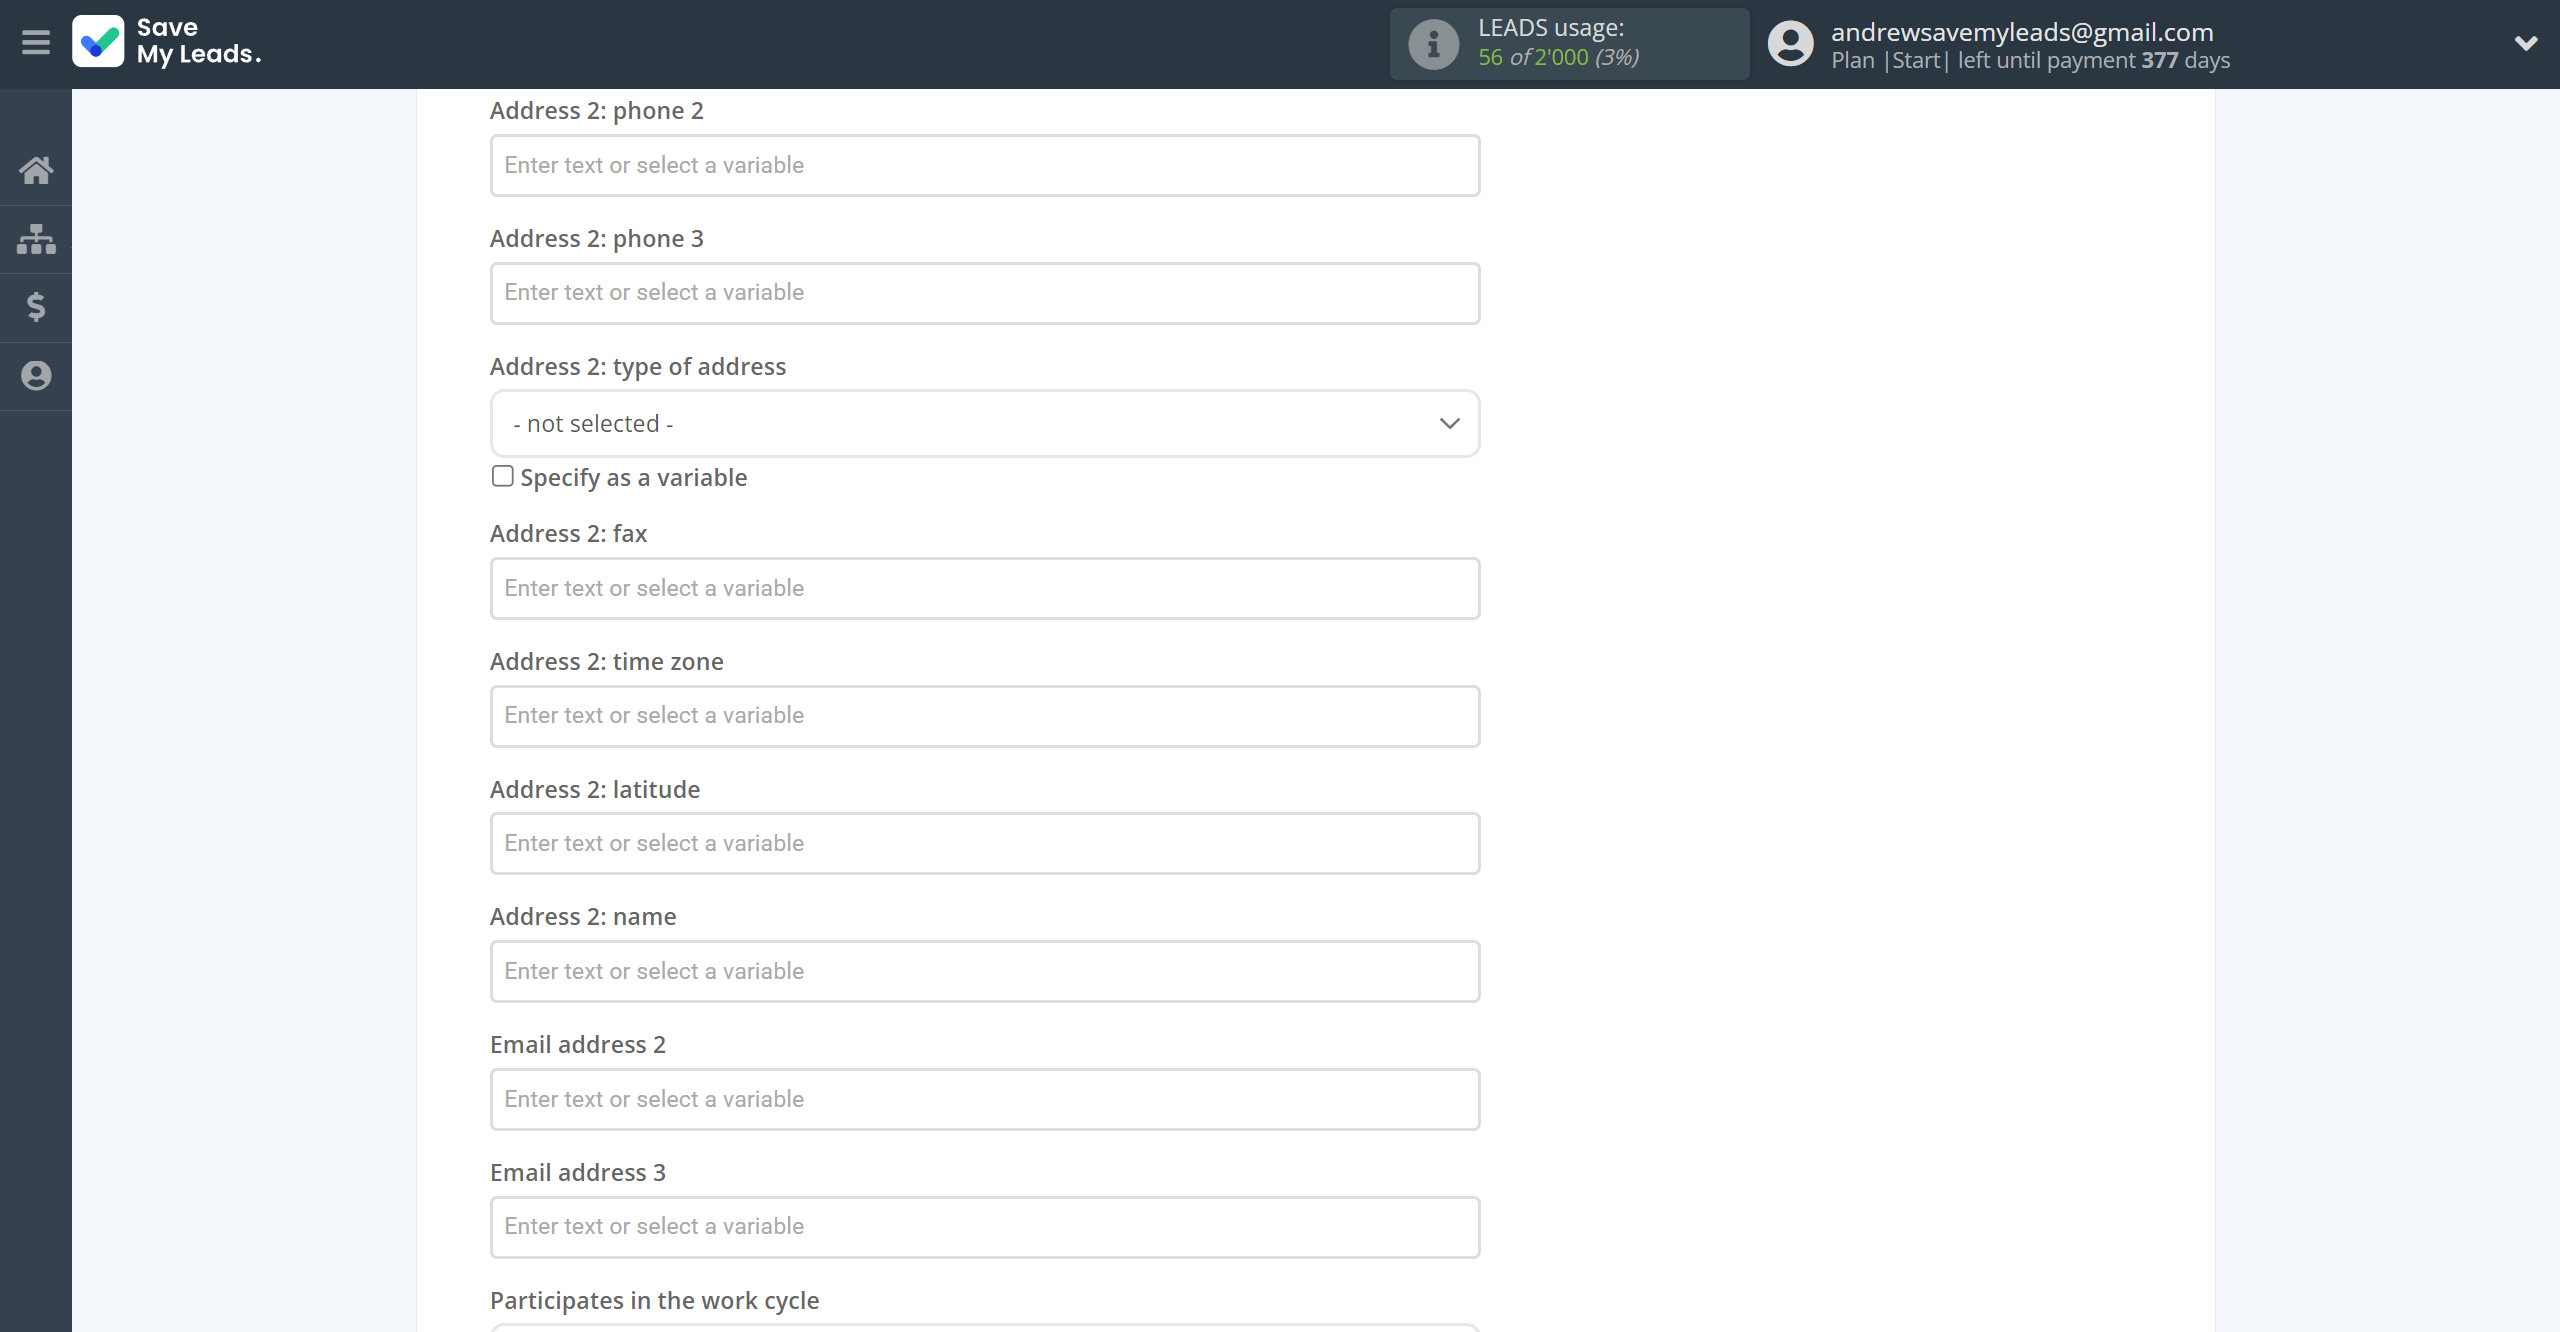Image resolution: width=2560 pixels, height=1332 pixels.
Task: Select the Address 2: time zone input
Action: click(984, 716)
